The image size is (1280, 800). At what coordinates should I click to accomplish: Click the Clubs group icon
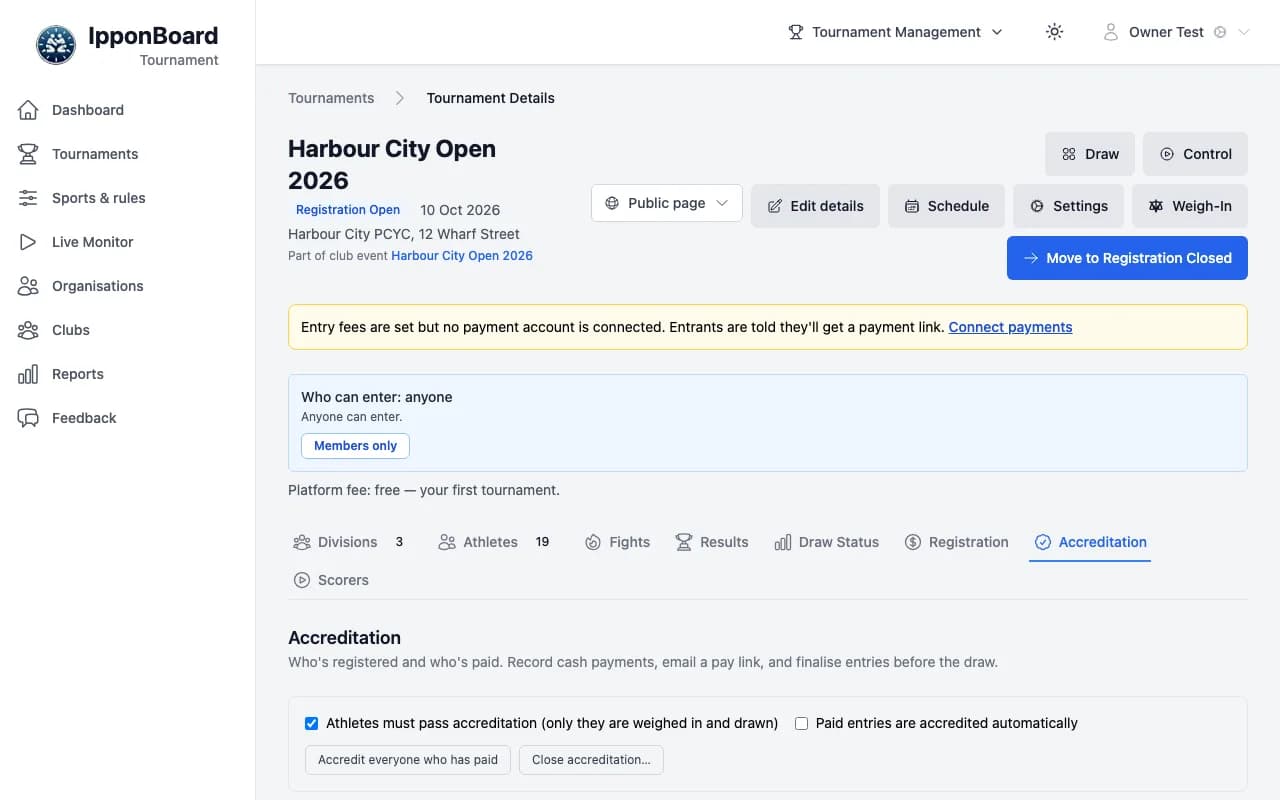pos(28,330)
